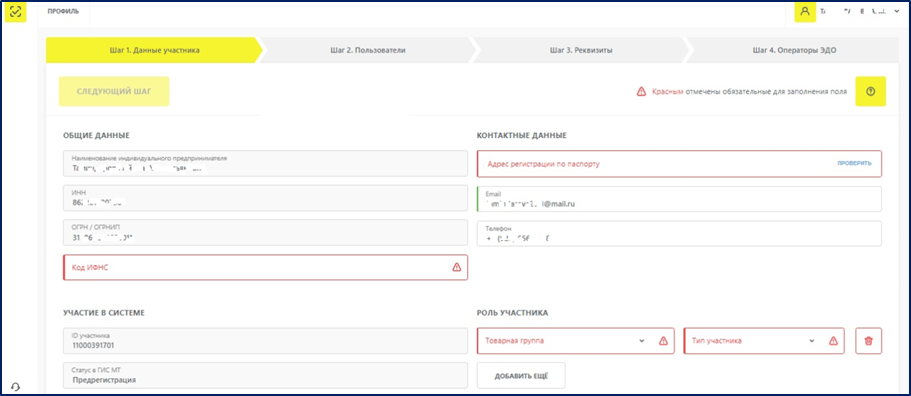The height and width of the screenshot is (396, 911).
Task: Delete participant role with trash icon
Action: 869,341
